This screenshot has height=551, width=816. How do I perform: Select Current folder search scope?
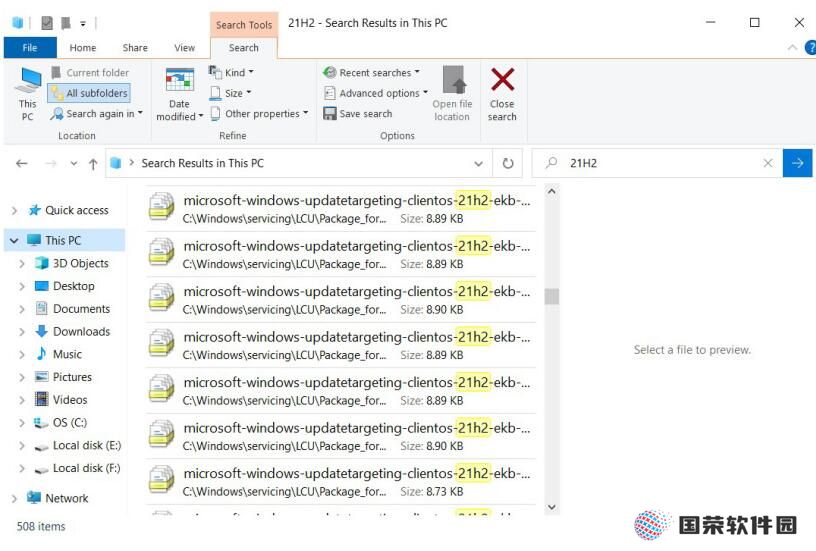[x=90, y=73]
